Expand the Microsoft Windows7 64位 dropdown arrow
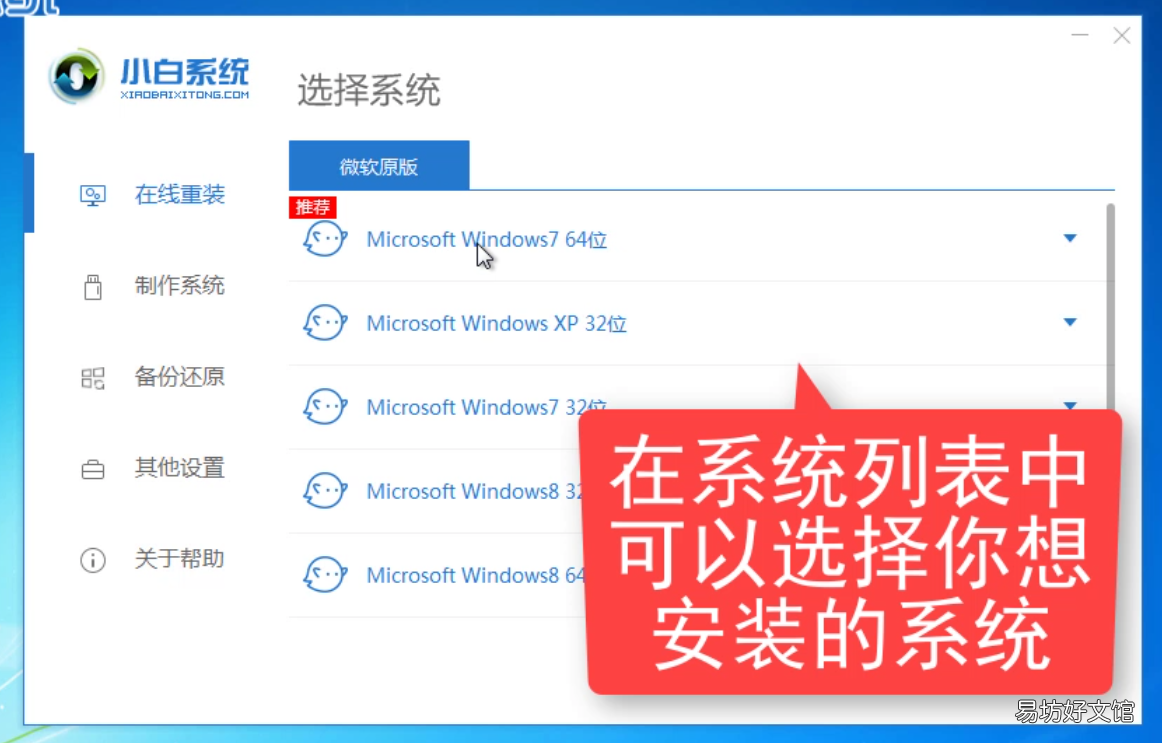Viewport: 1162px width, 743px height. pyautogui.click(x=1069, y=239)
